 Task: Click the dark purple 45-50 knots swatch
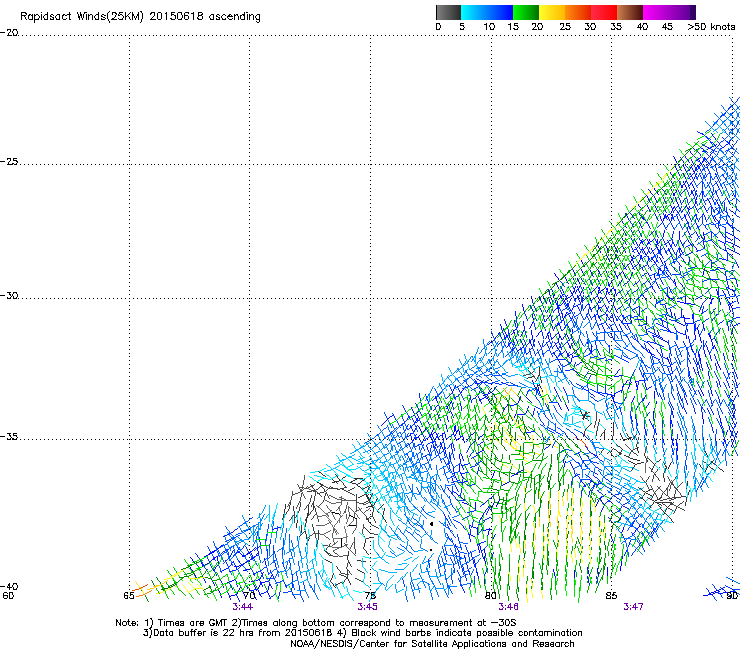pos(683,12)
